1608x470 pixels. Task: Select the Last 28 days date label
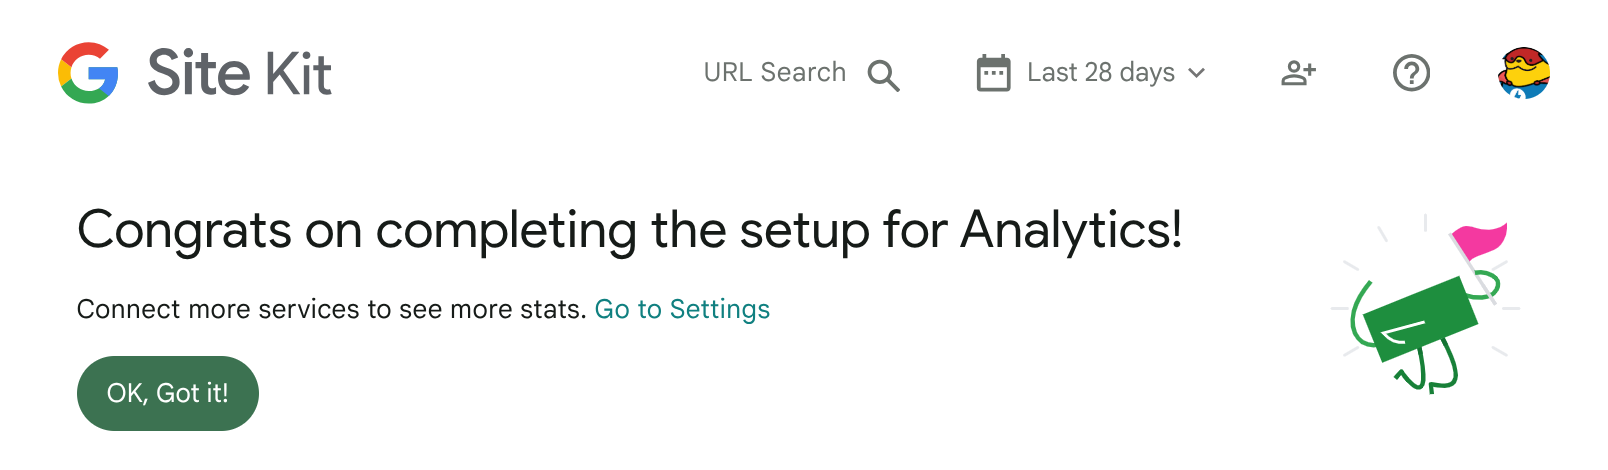point(1100,73)
